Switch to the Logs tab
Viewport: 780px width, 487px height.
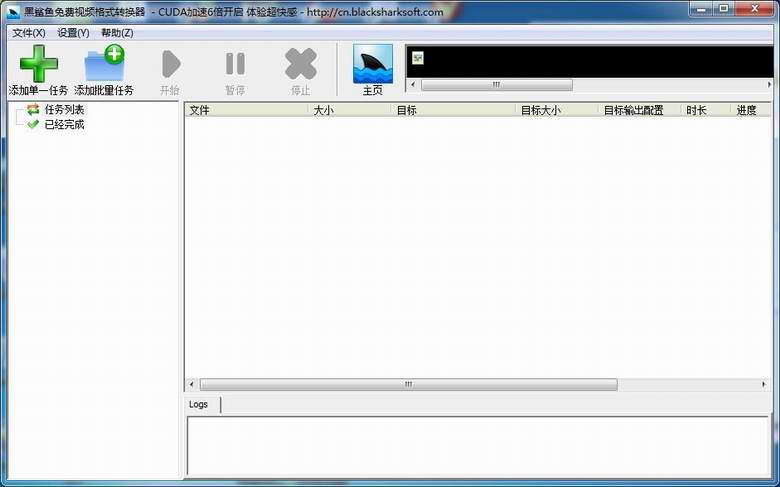pos(198,404)
